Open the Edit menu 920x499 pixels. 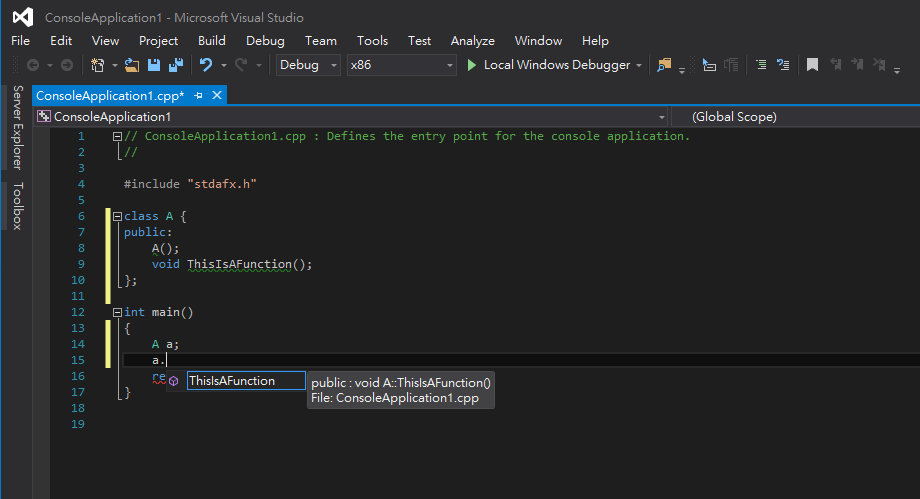pos(61,41)
